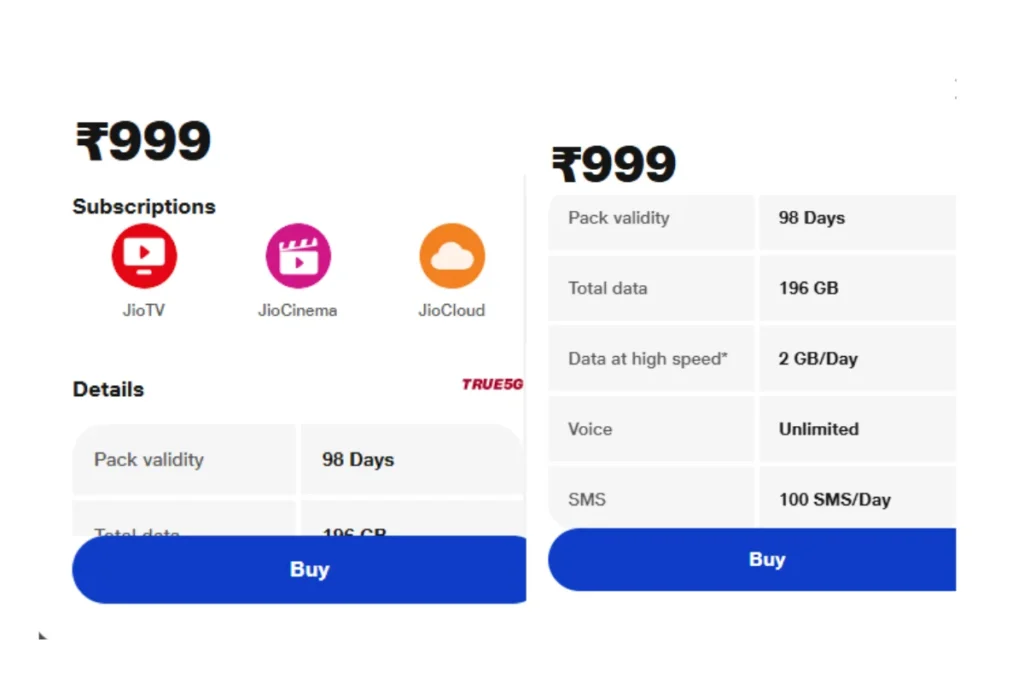Open the JioTV subscription icon
Screen dimensions: 1024x683
[x=144, y=256]
